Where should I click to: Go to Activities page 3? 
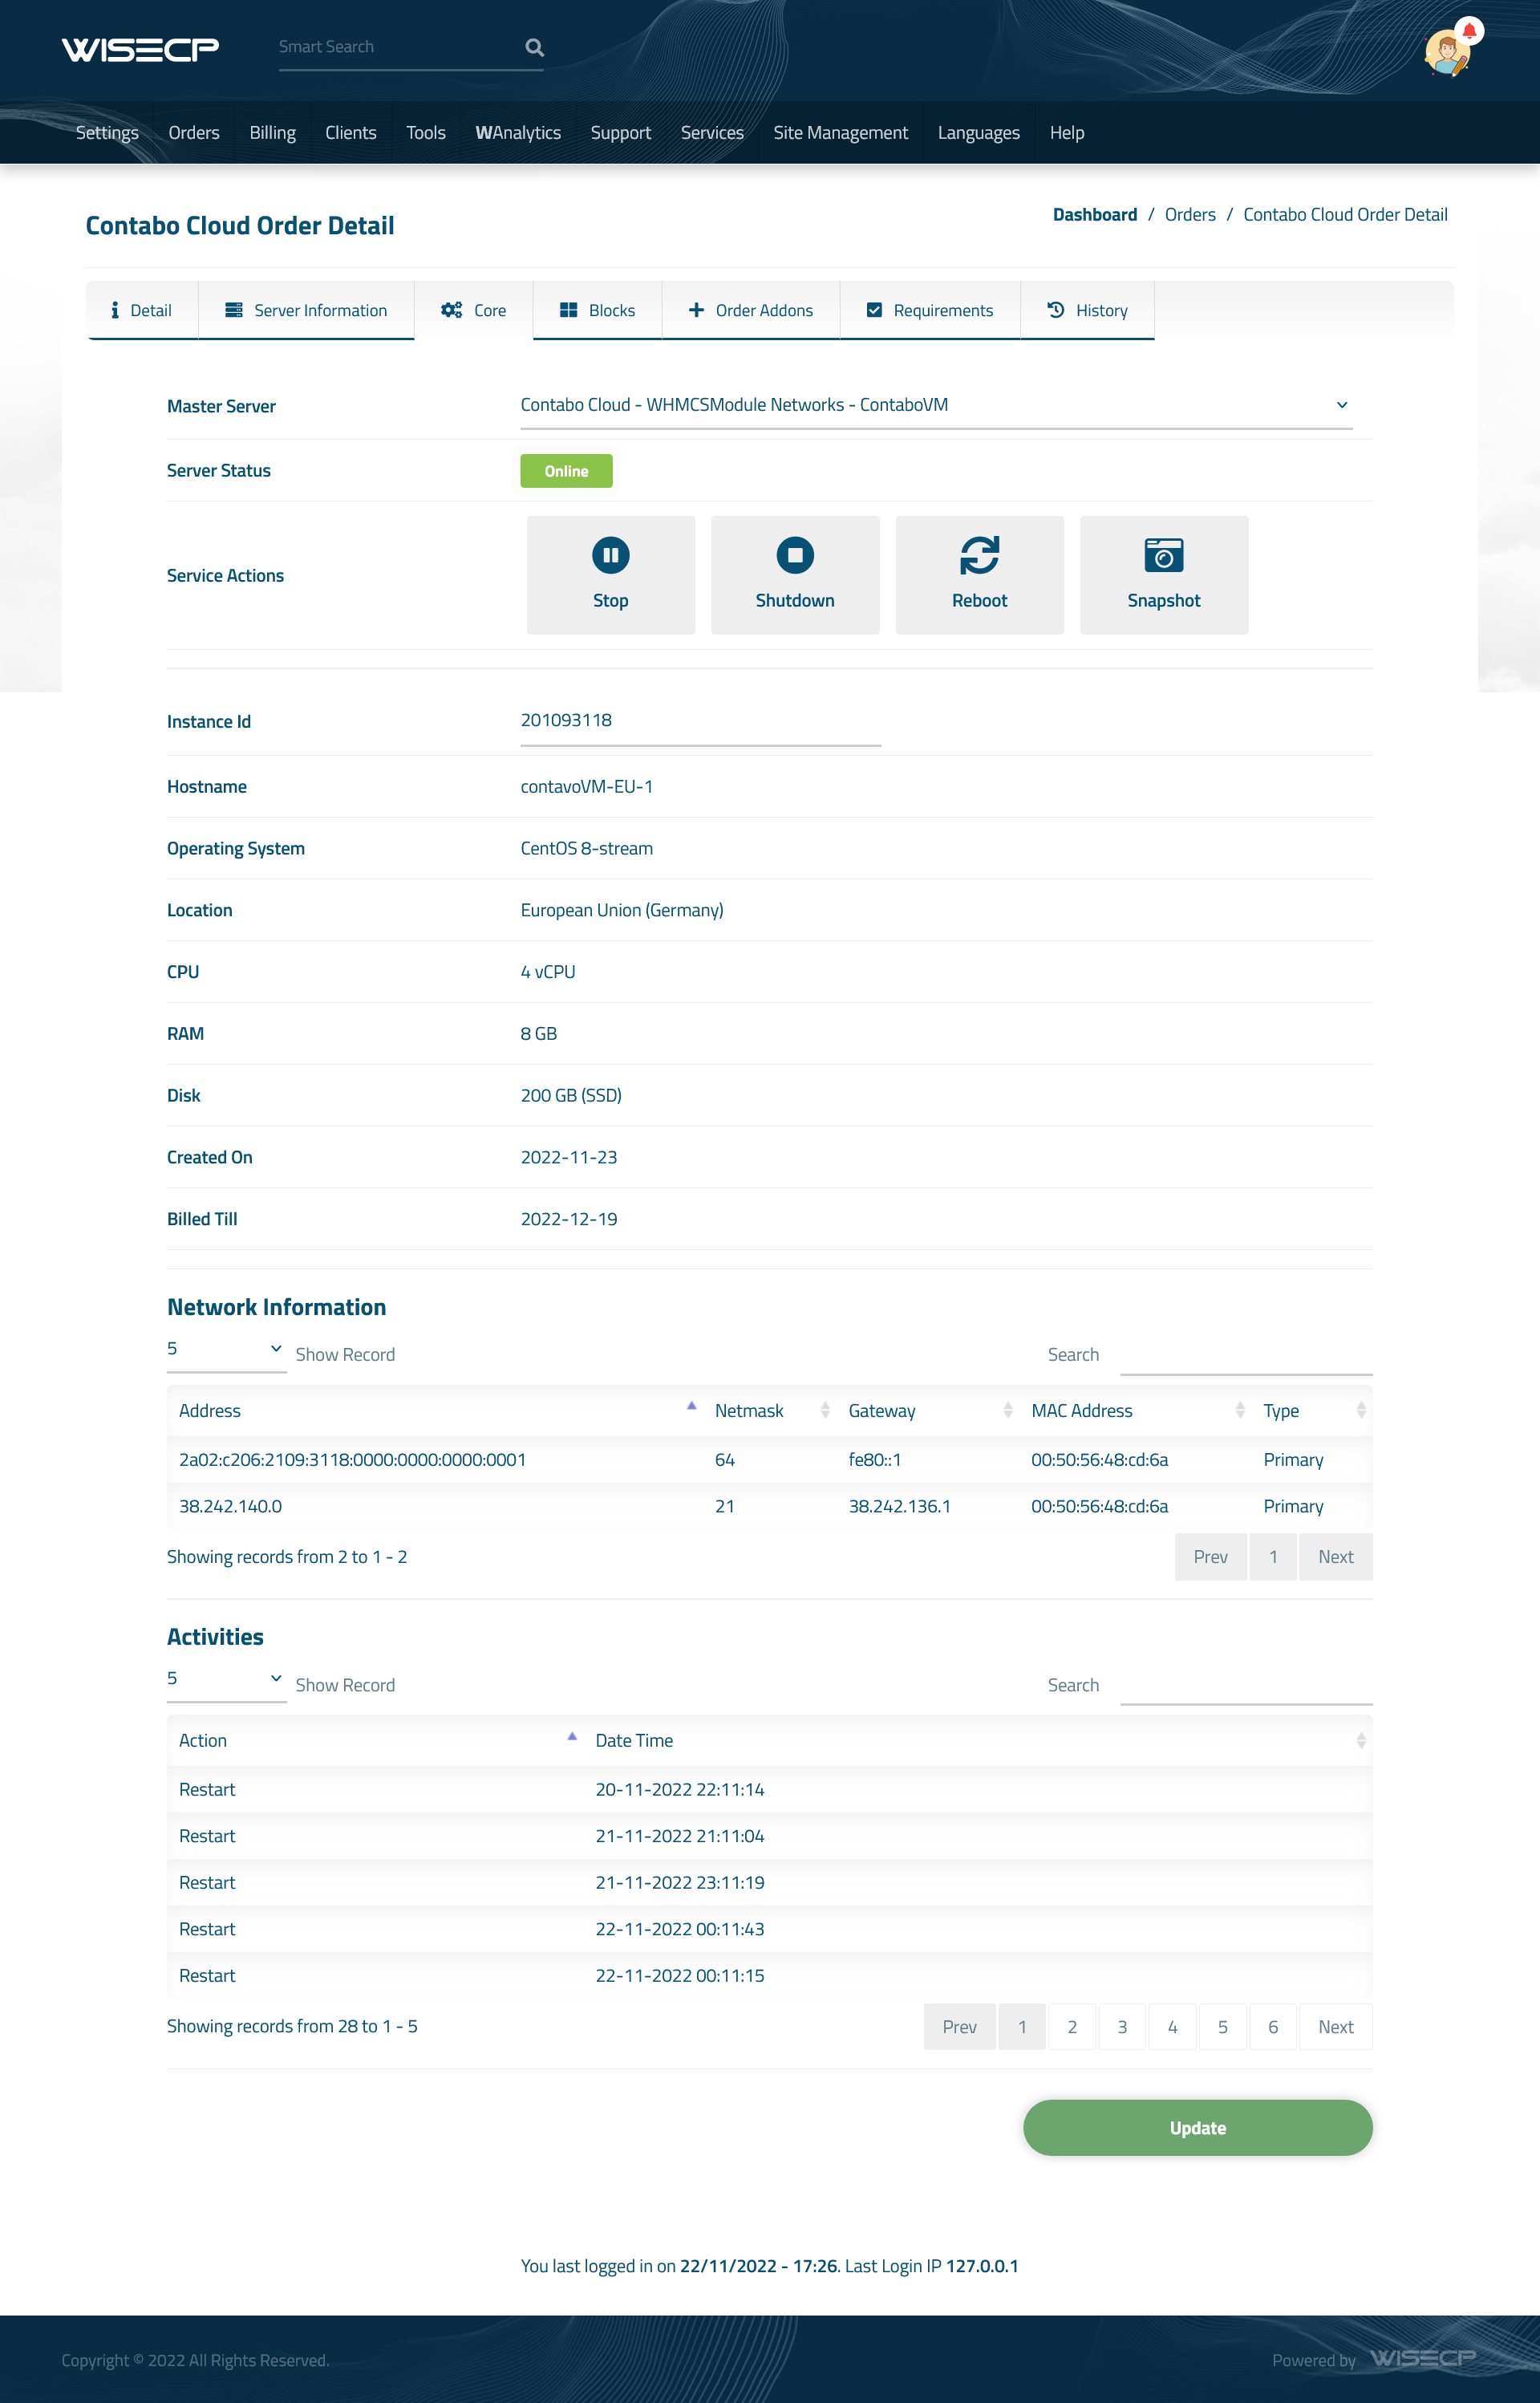click(x=1122, y=2026)
